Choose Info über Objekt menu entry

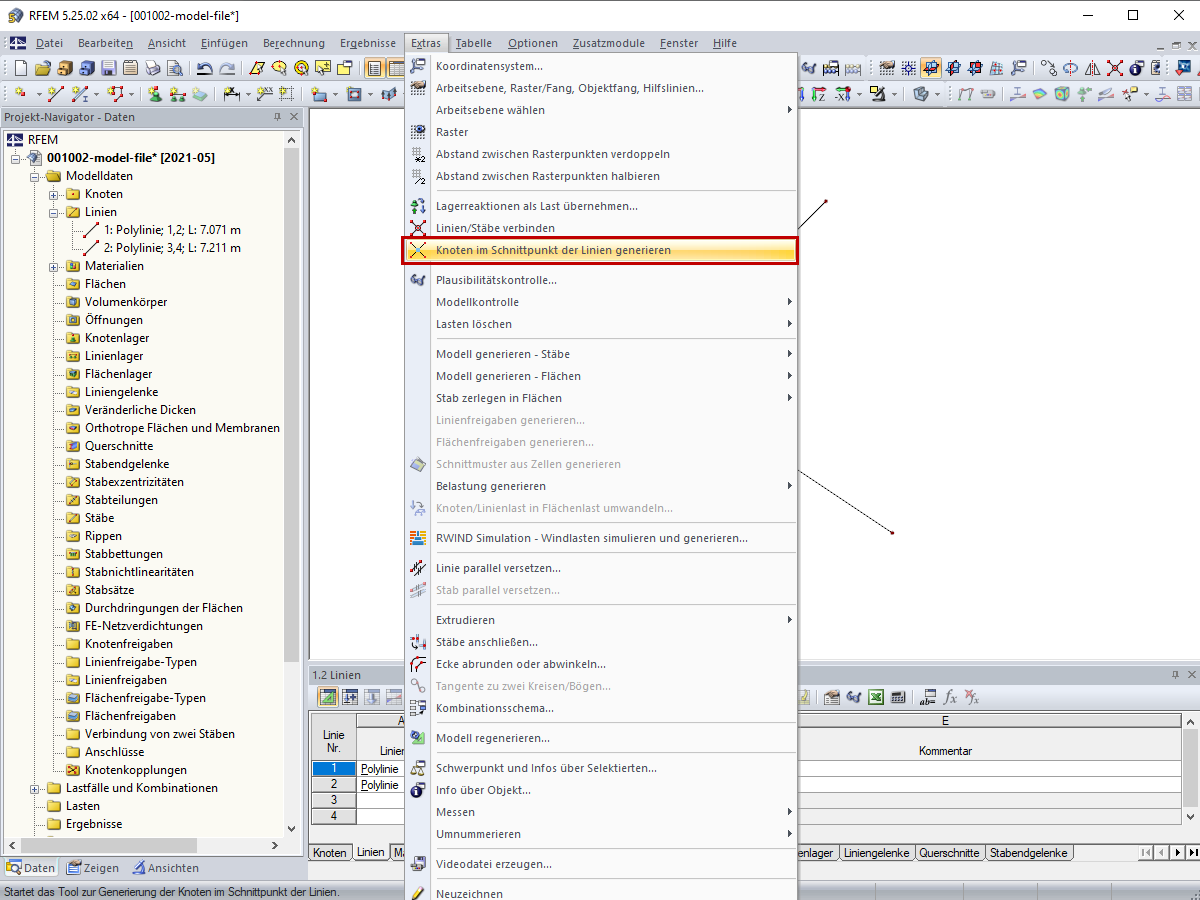click(x=601, y=790)
